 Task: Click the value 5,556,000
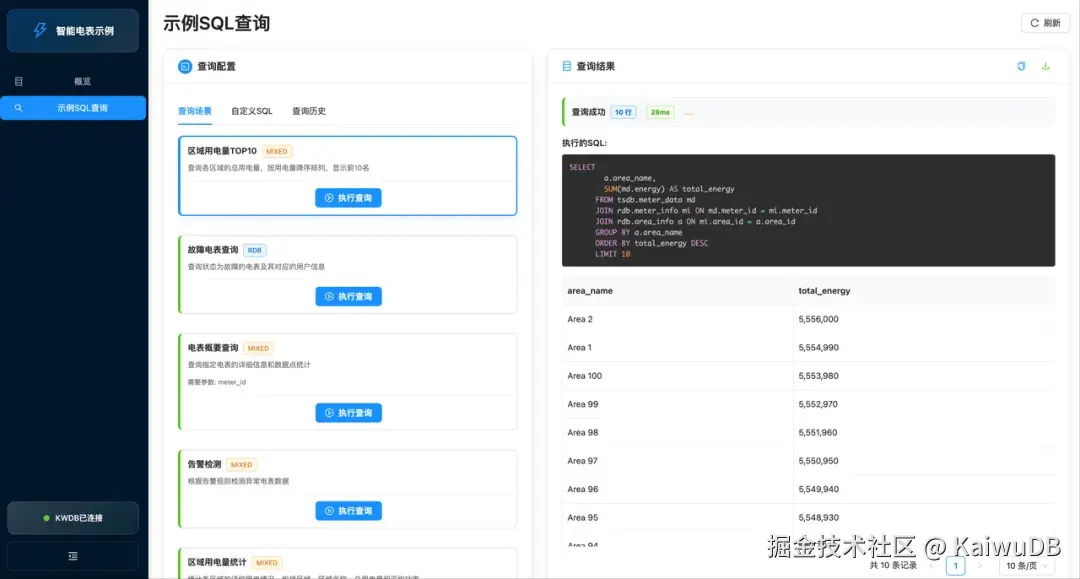coord(818,319)
